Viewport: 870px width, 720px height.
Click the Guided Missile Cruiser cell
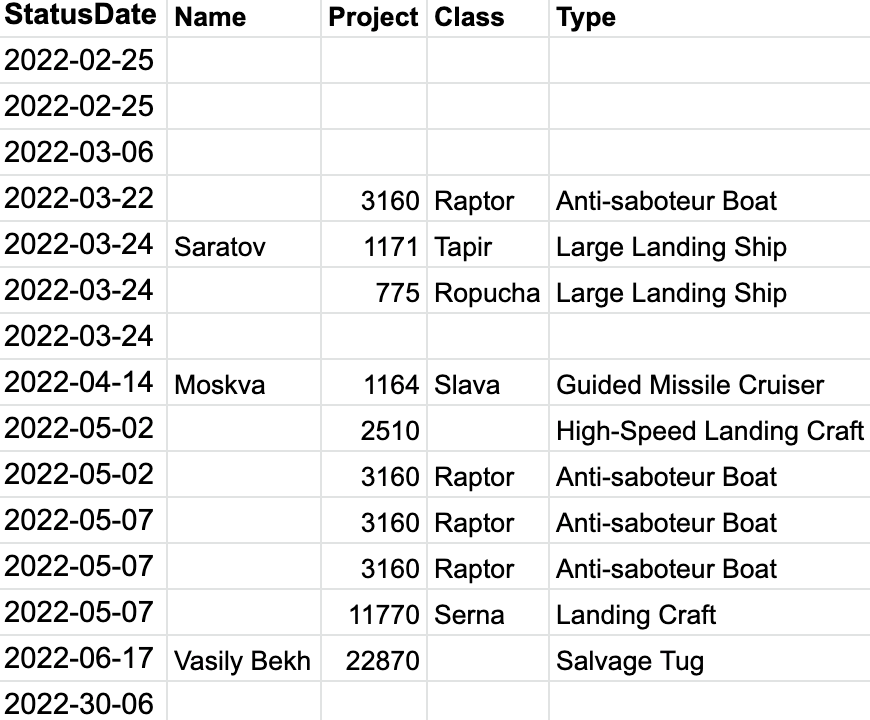click(x=690, y=385)
